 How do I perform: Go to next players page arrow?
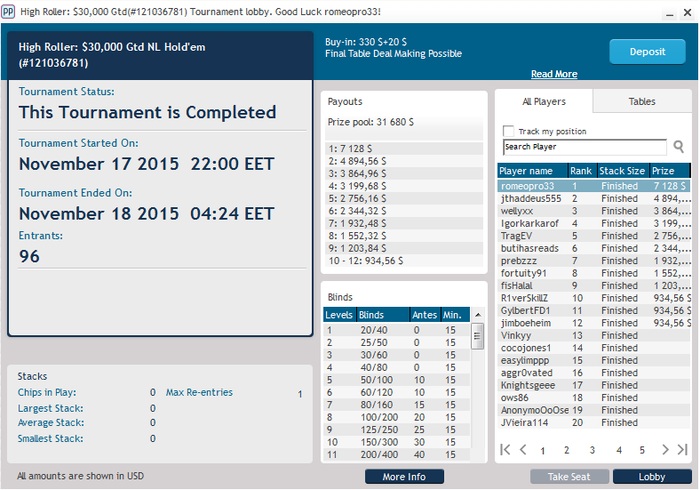(665, 449)
